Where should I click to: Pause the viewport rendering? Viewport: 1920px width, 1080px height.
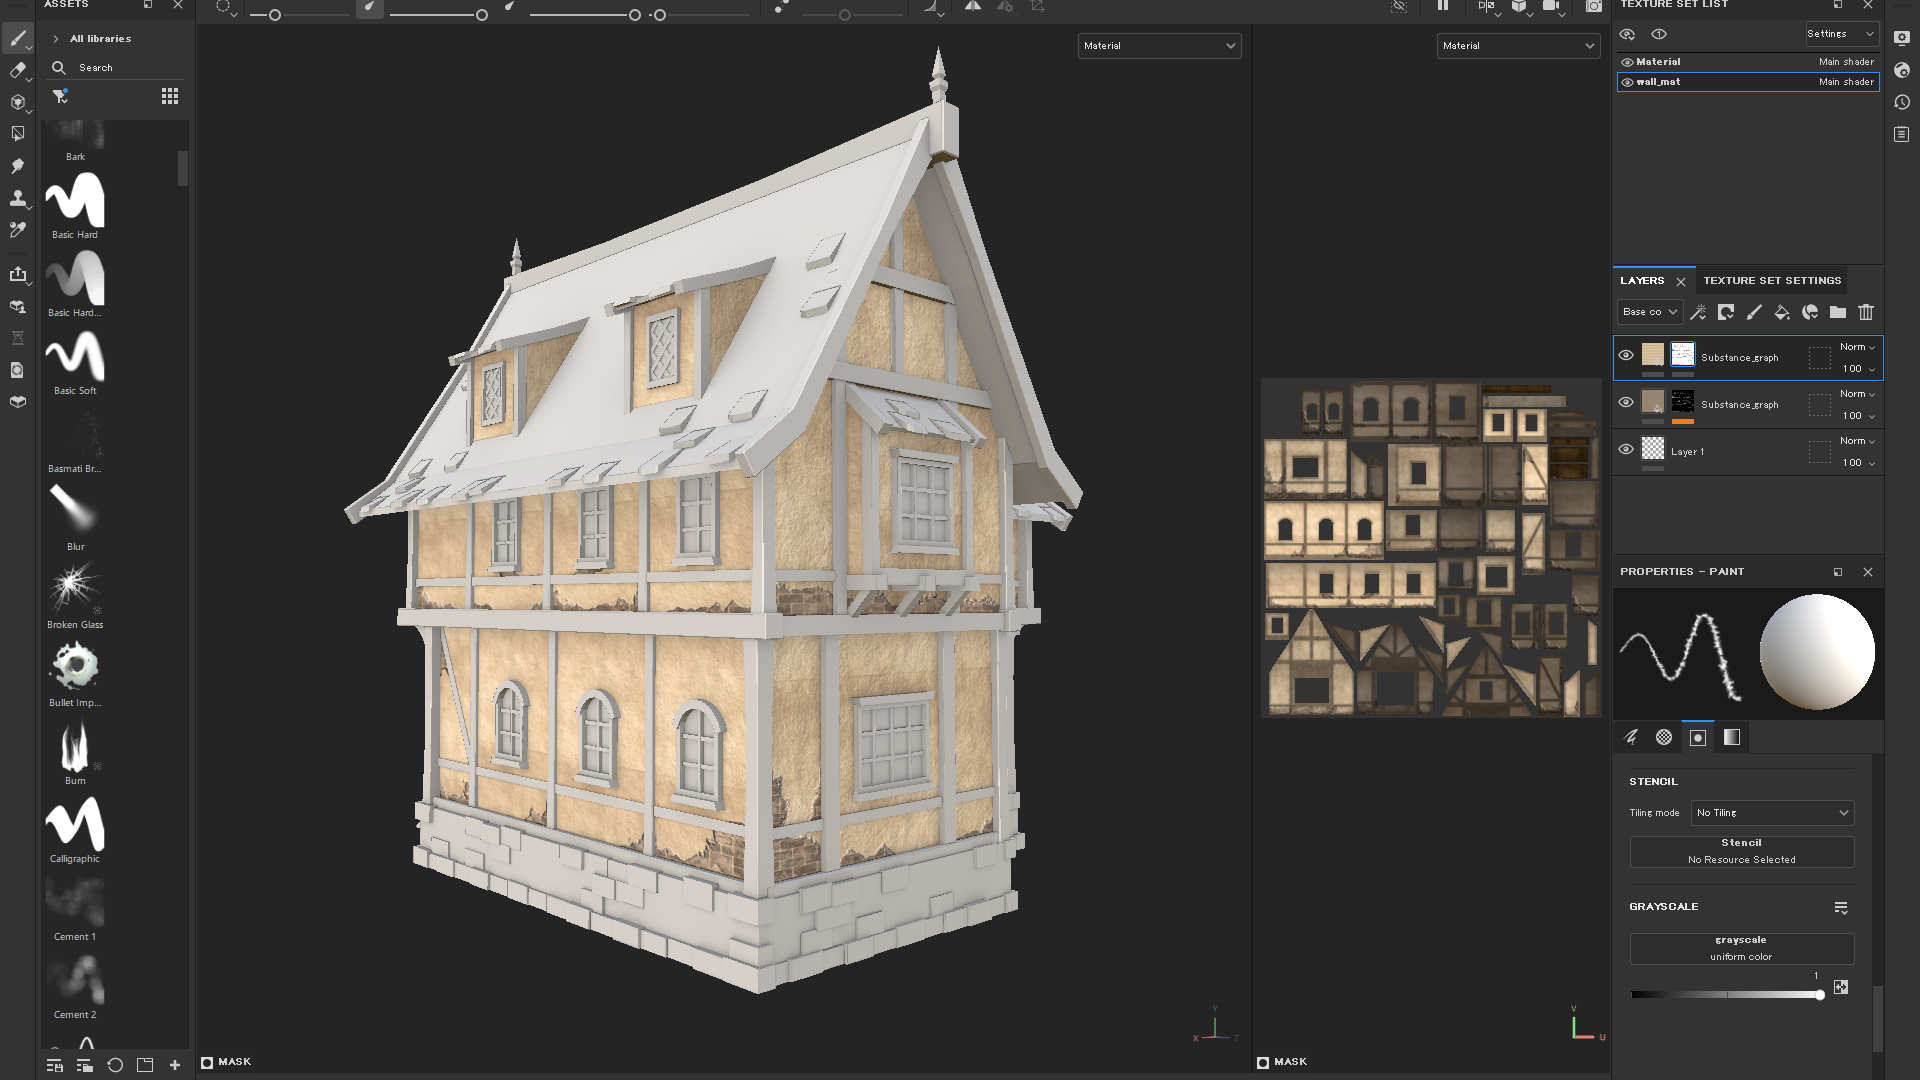point(1443,6)
